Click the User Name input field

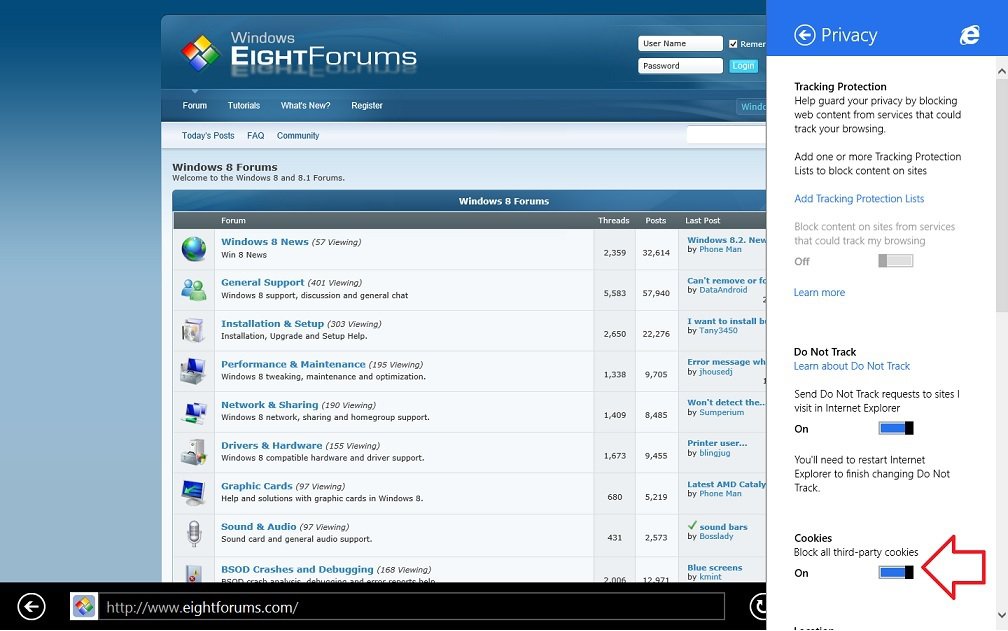click(681, 44)
